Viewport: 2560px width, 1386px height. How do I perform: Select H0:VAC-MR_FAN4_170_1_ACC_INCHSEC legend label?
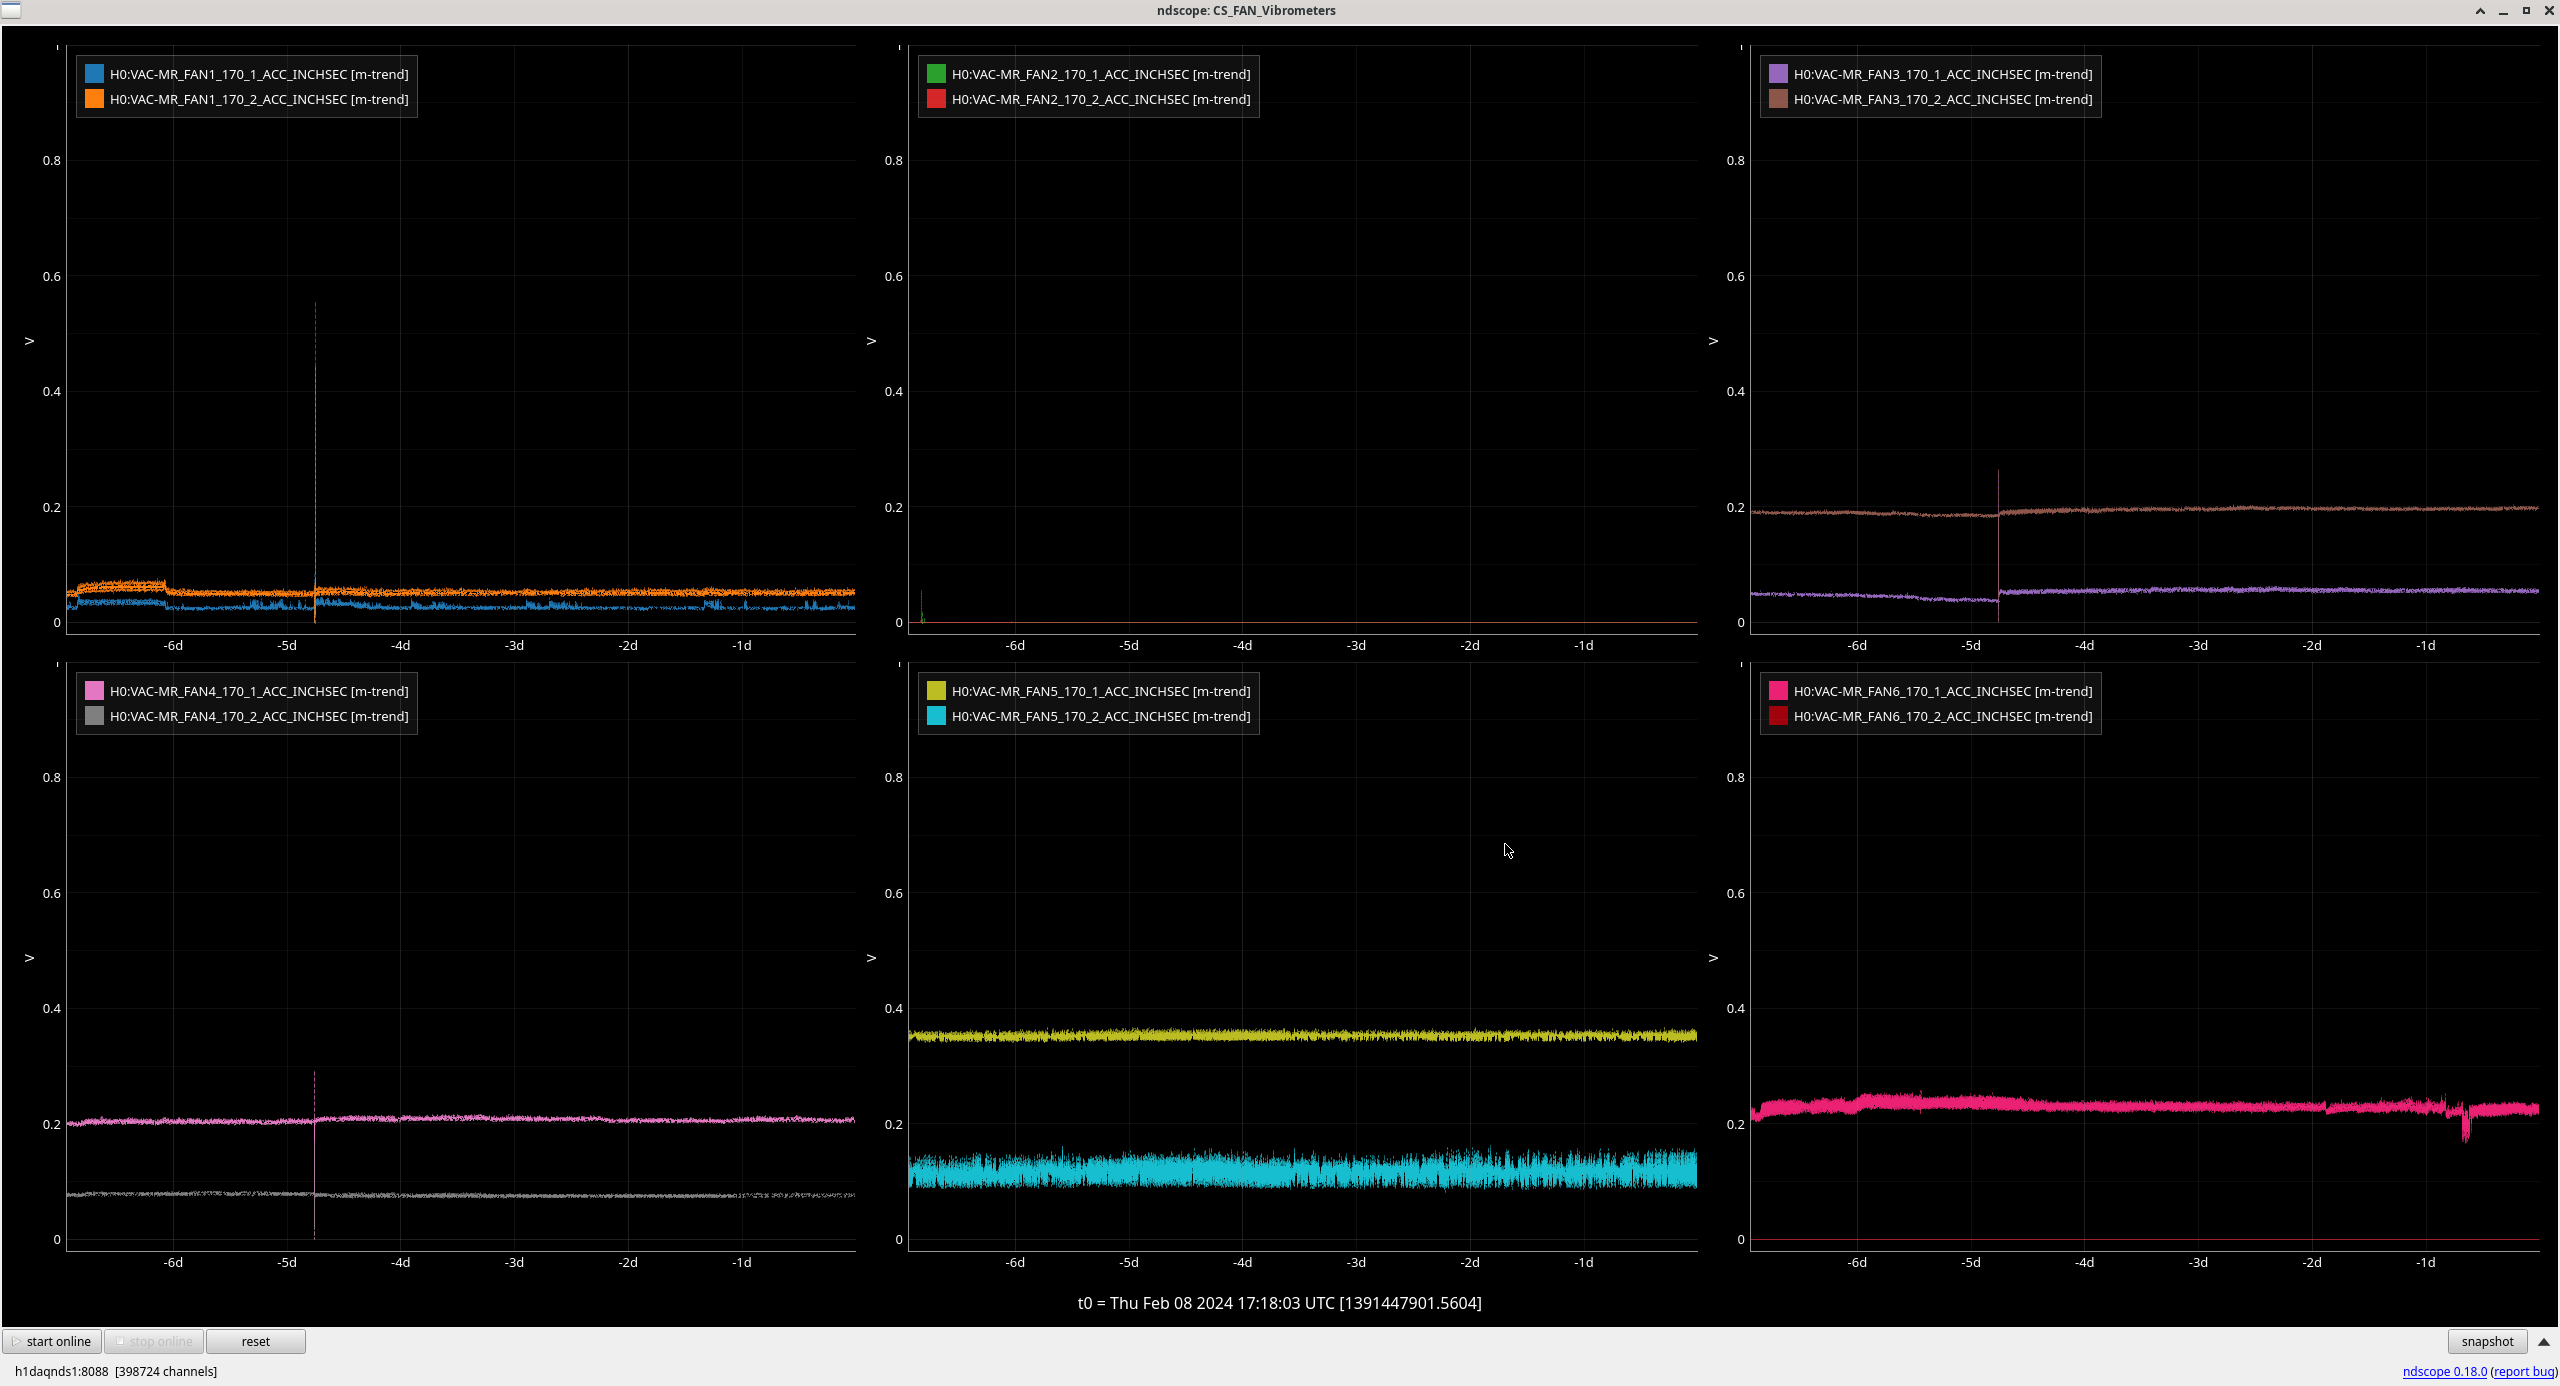point(259,691)
